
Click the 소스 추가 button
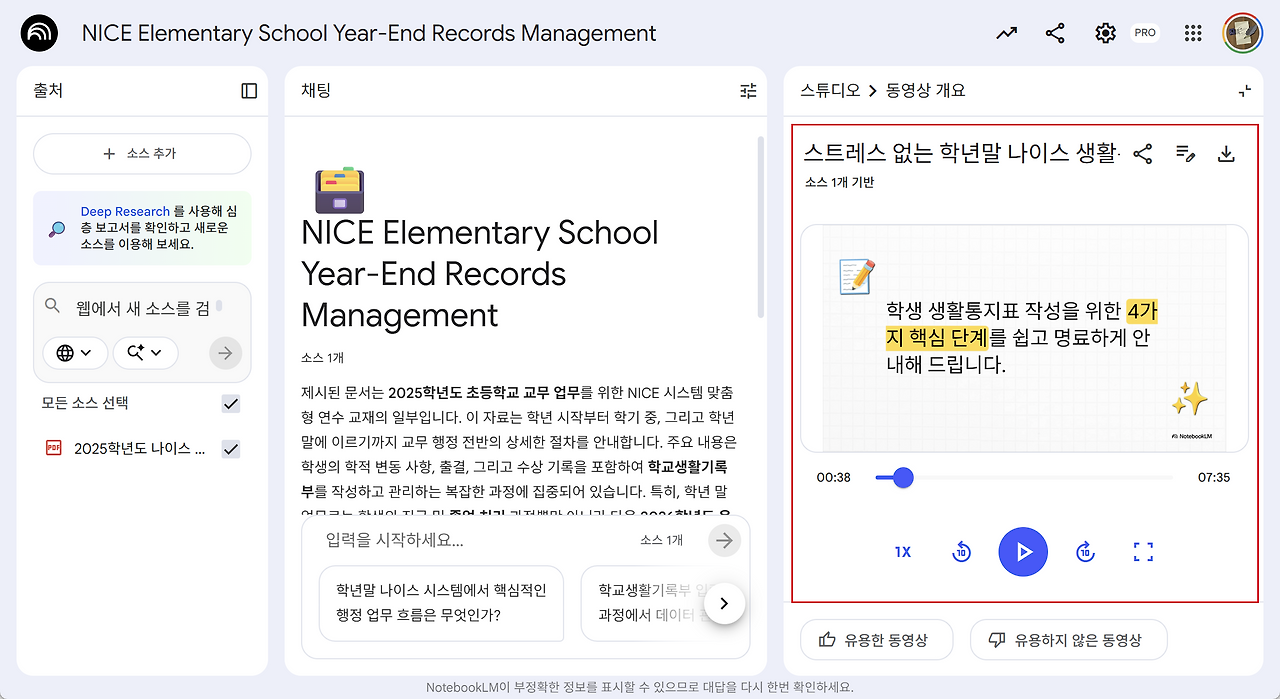pos(142,154)
